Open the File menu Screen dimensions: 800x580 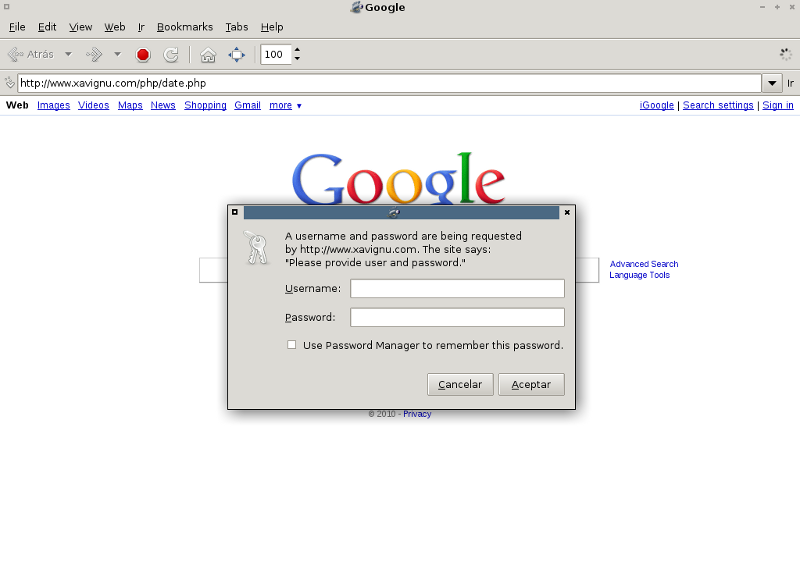coord(17,27)
